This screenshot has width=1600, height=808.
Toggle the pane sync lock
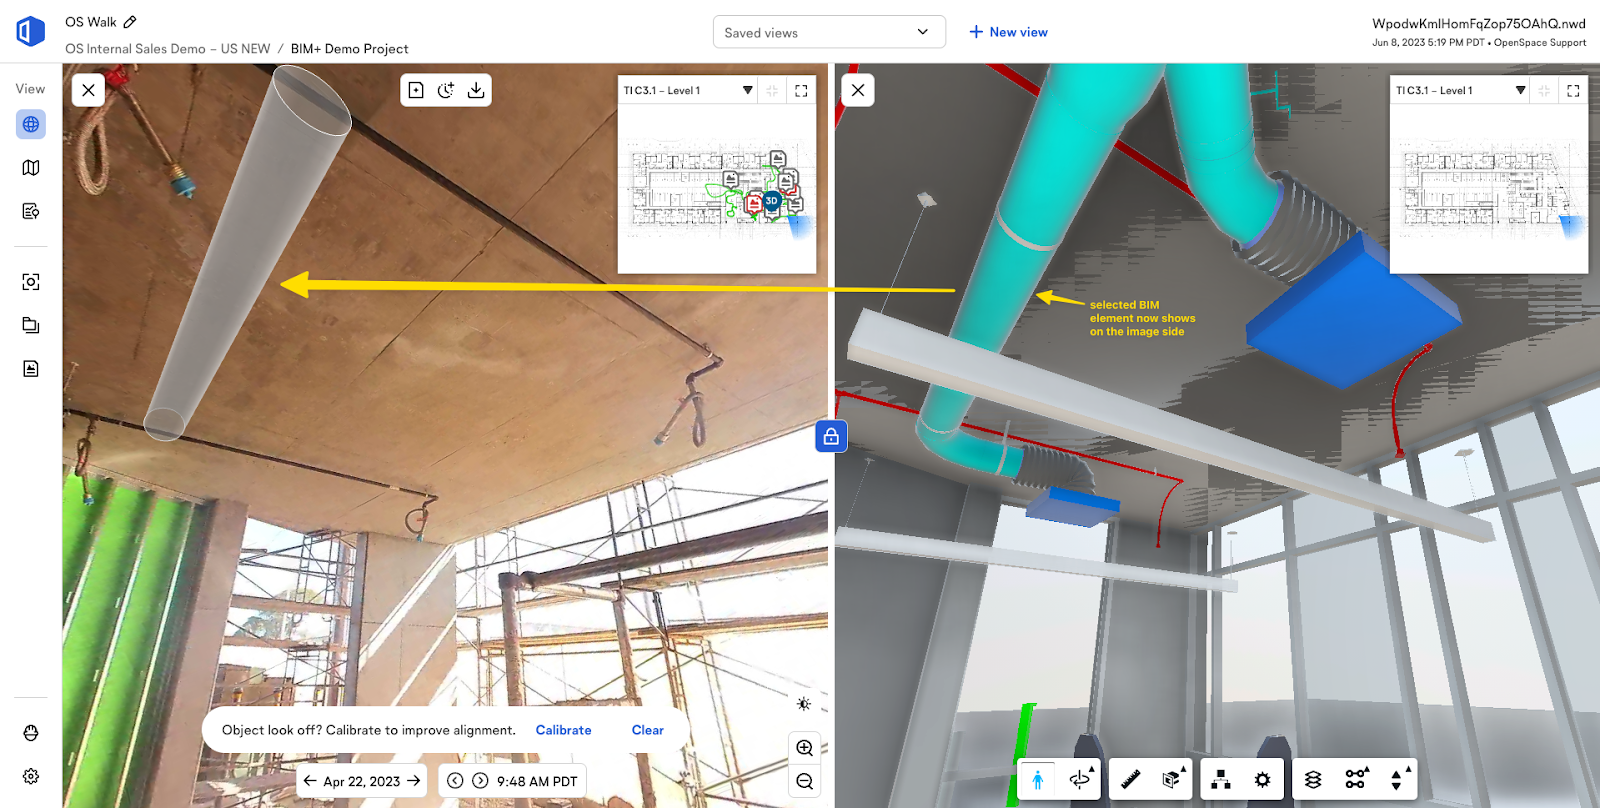831,436
